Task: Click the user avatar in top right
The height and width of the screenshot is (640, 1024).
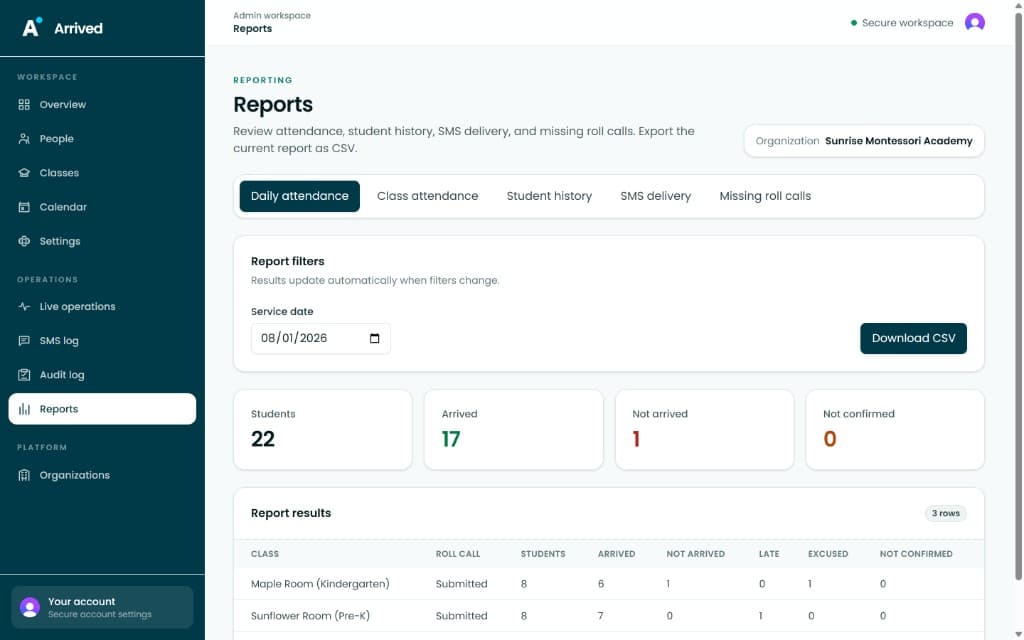Action: (x=974, y=22)
